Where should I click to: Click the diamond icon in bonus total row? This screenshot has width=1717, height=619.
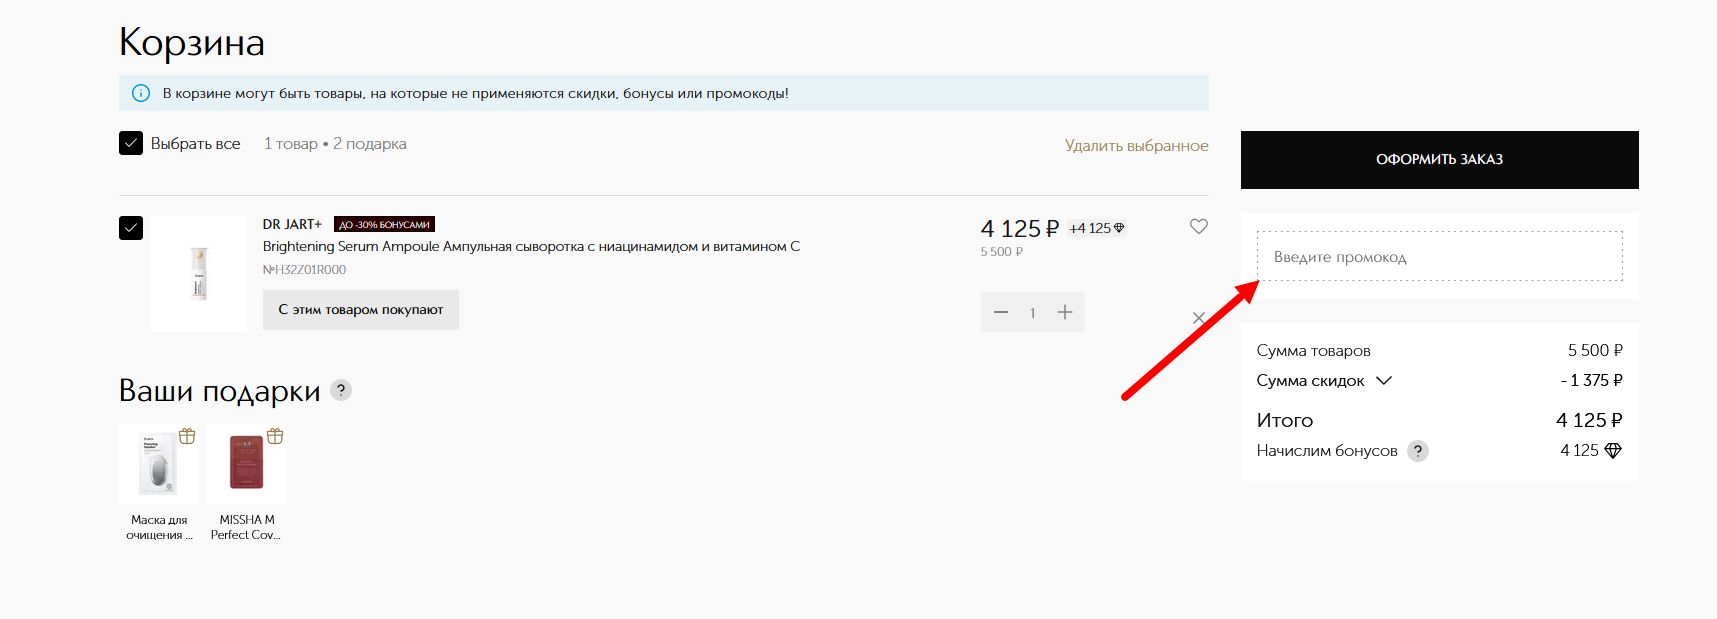click(x=1613, y=451)
